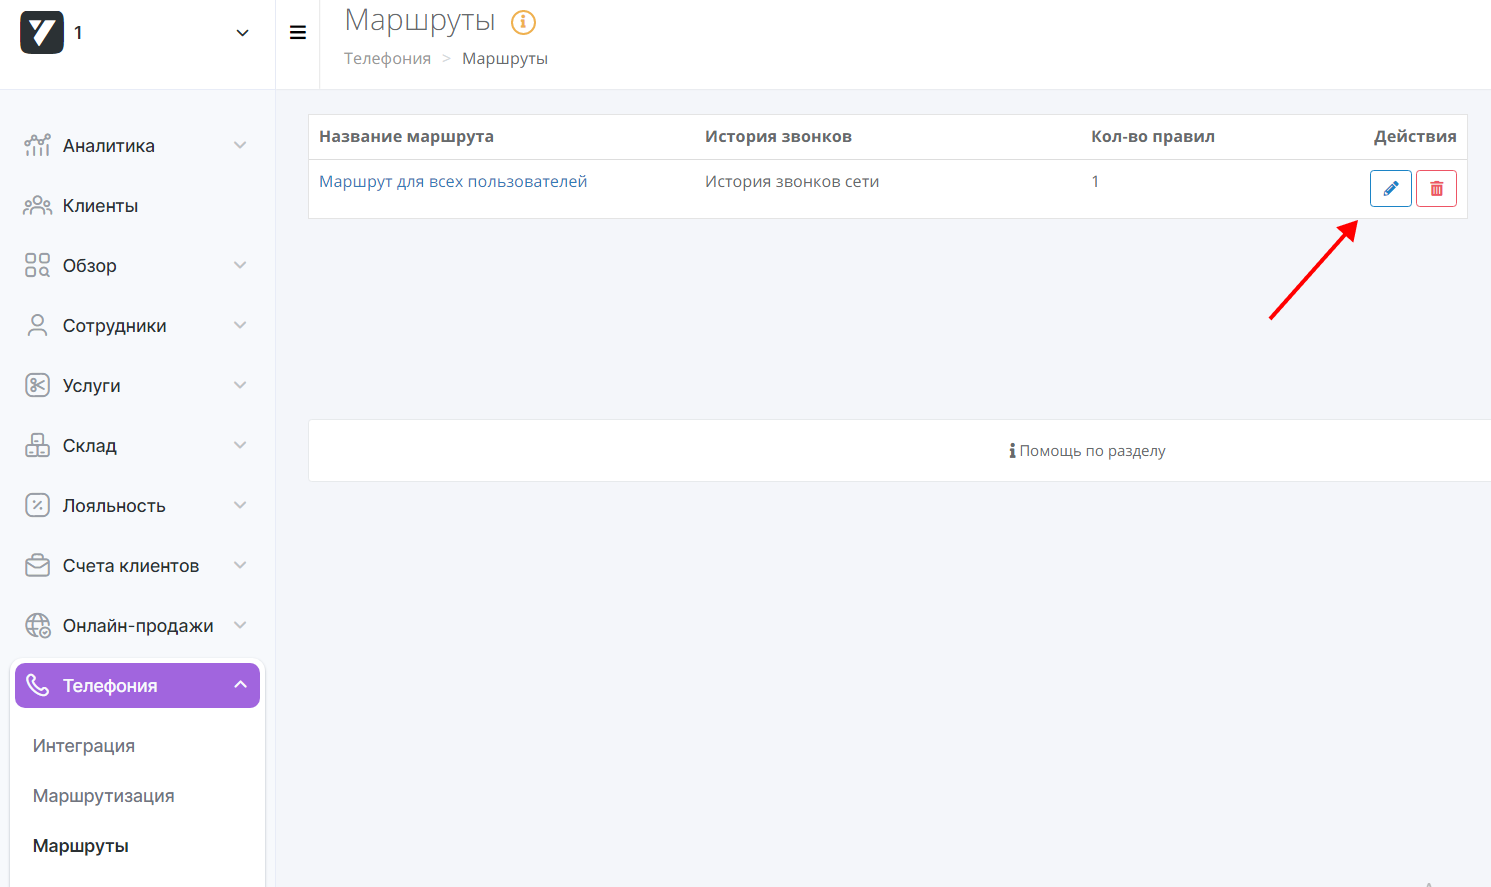Image resolution: width=1491 pixels, height=887 pixels.
Task: Click Помощь по разделу help link
Action: (1088, 451)
